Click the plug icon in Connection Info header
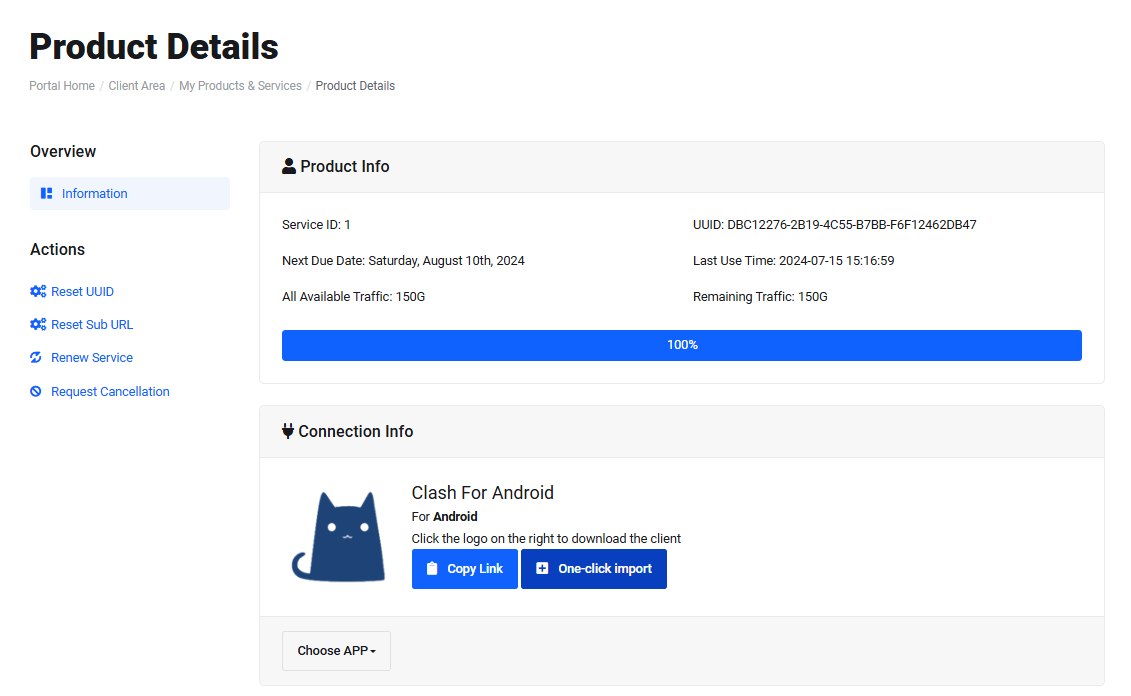Image resolution: width=1131 pixels, height=696 pixels. pos(288,432)
